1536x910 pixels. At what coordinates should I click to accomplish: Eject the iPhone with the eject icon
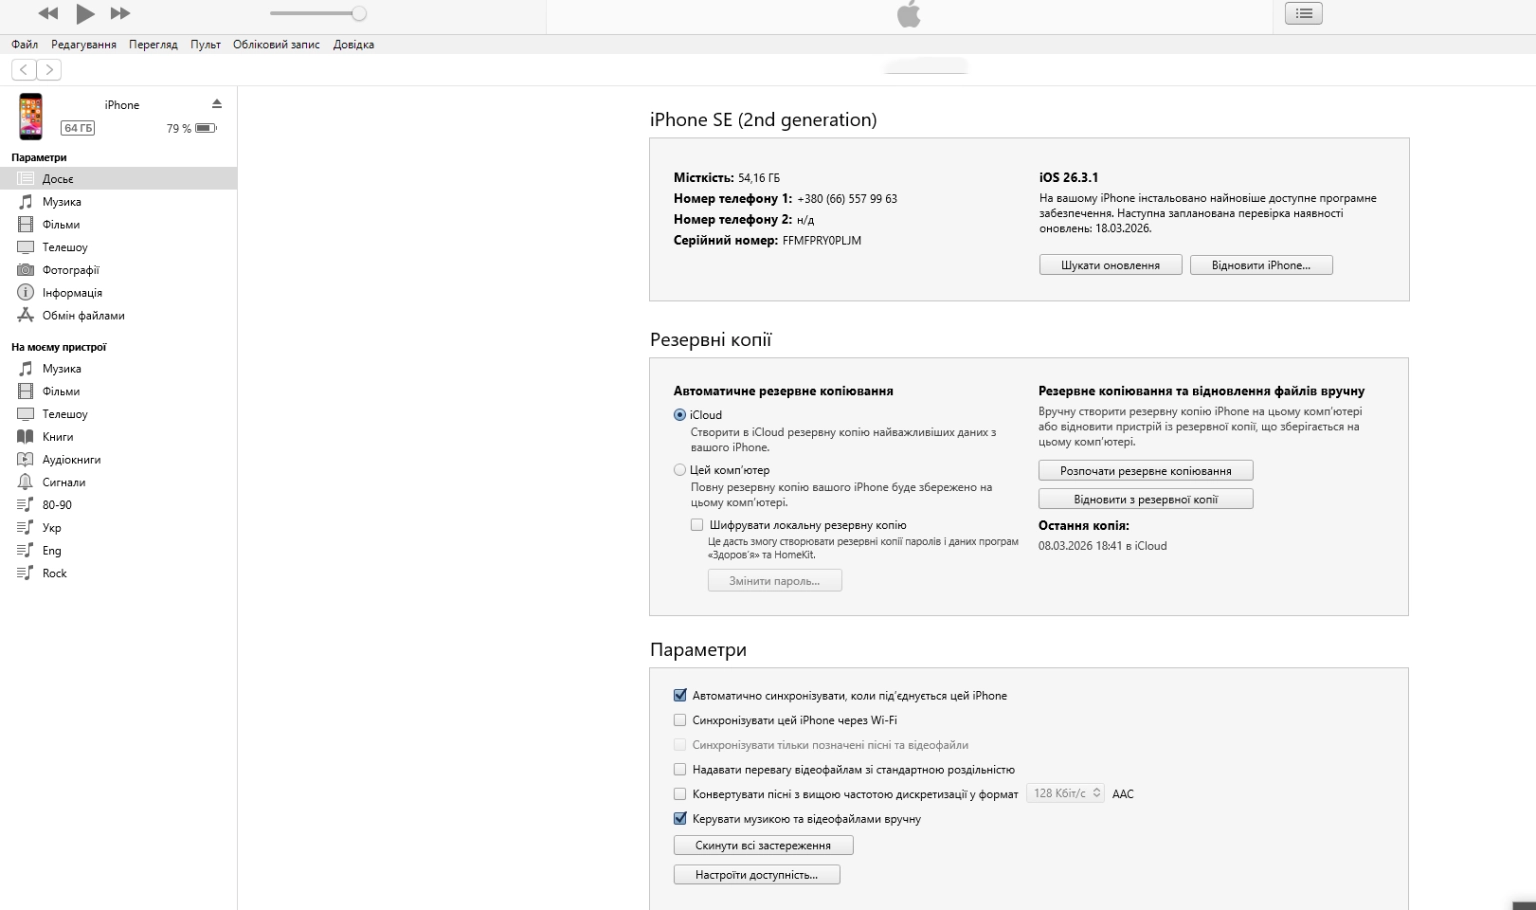[217, 104]
